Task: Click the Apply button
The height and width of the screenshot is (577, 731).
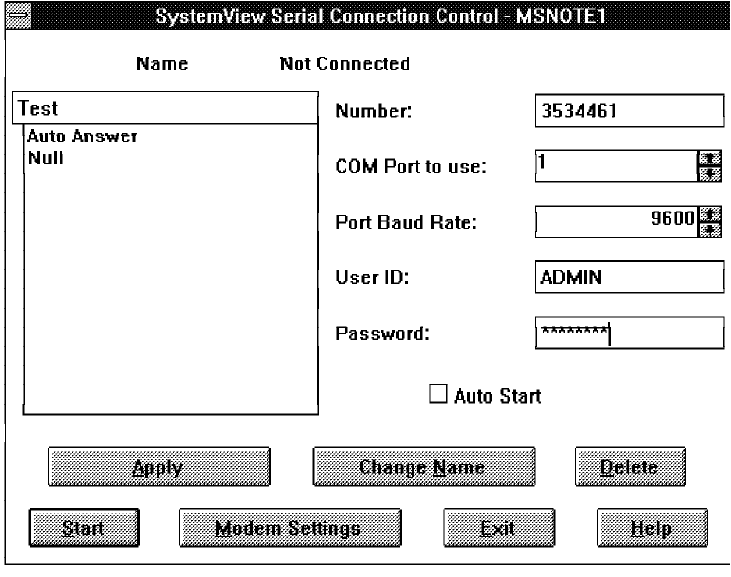Action: pos(159,467)
